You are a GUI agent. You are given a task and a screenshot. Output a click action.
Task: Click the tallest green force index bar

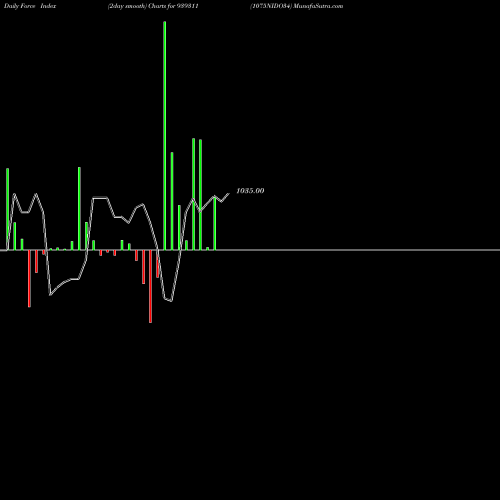(x=165, y=136)
